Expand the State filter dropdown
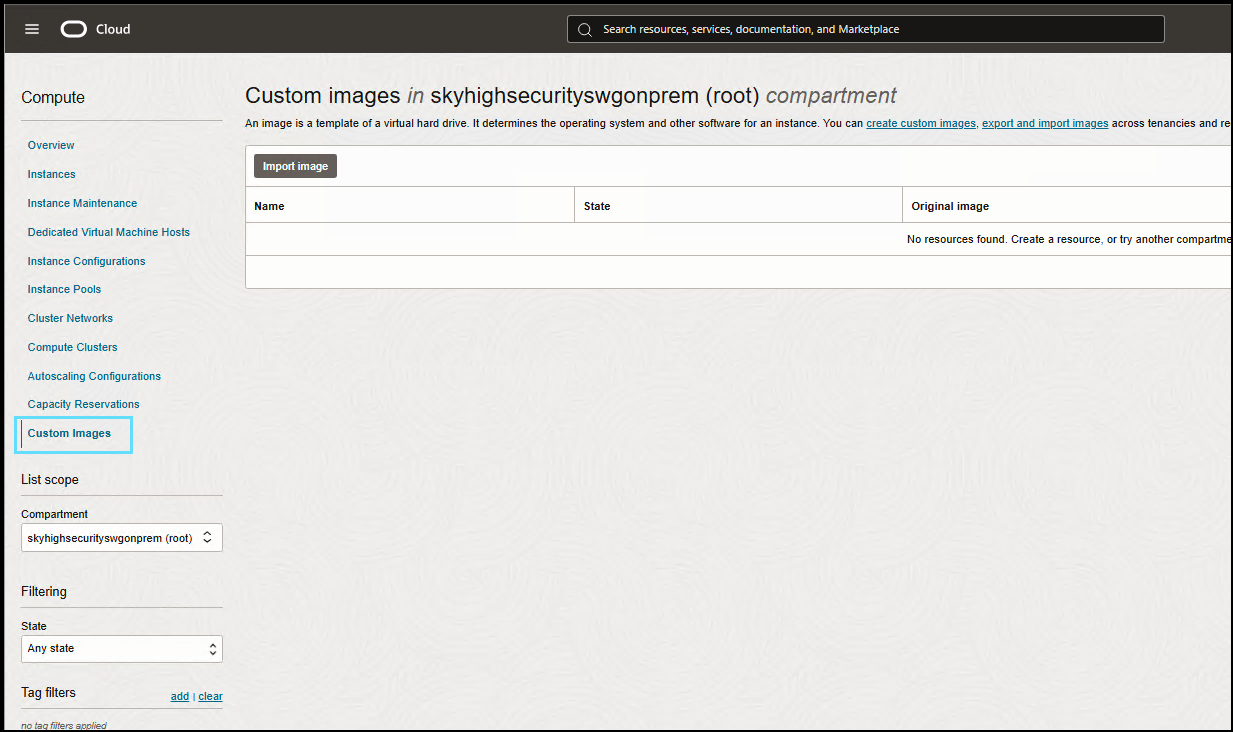This screenshot has width=1233, height=732. click(x=121, y=649)
